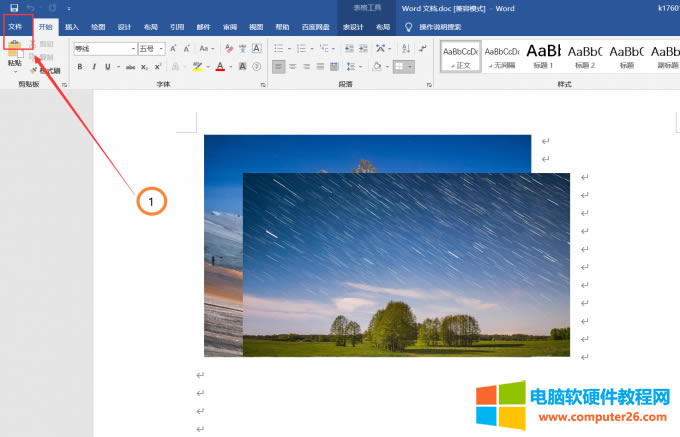Toggle italic formatting
The width and height of the screenshot is (680, 437).
94,67
